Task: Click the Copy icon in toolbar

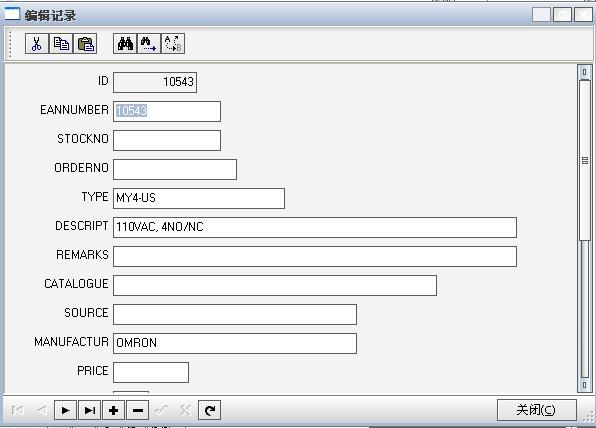Action: (61, 44)
